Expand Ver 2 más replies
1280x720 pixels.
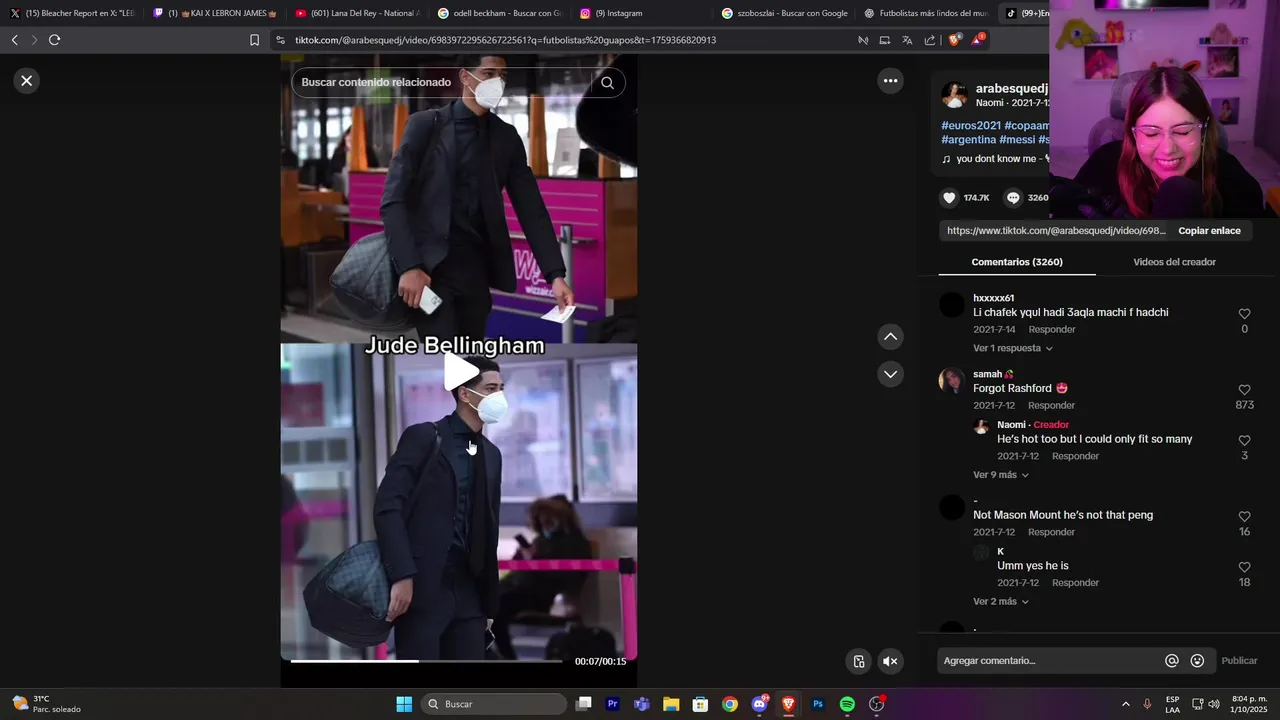(x=1001, y=602)
